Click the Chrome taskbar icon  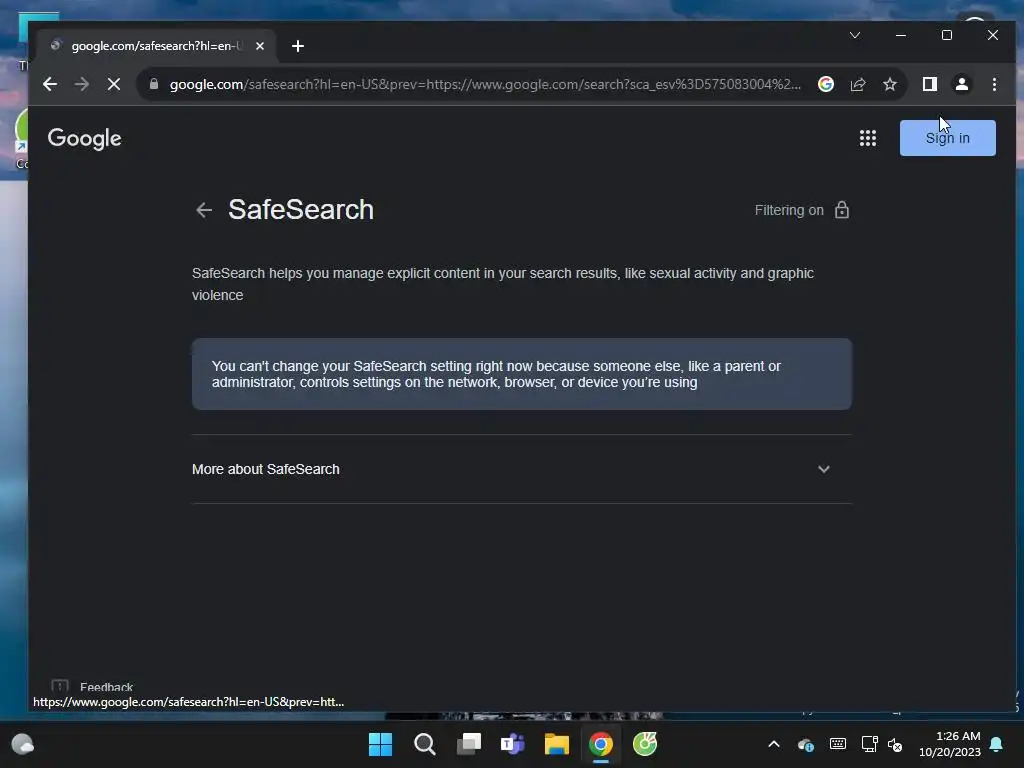(601, 744)
